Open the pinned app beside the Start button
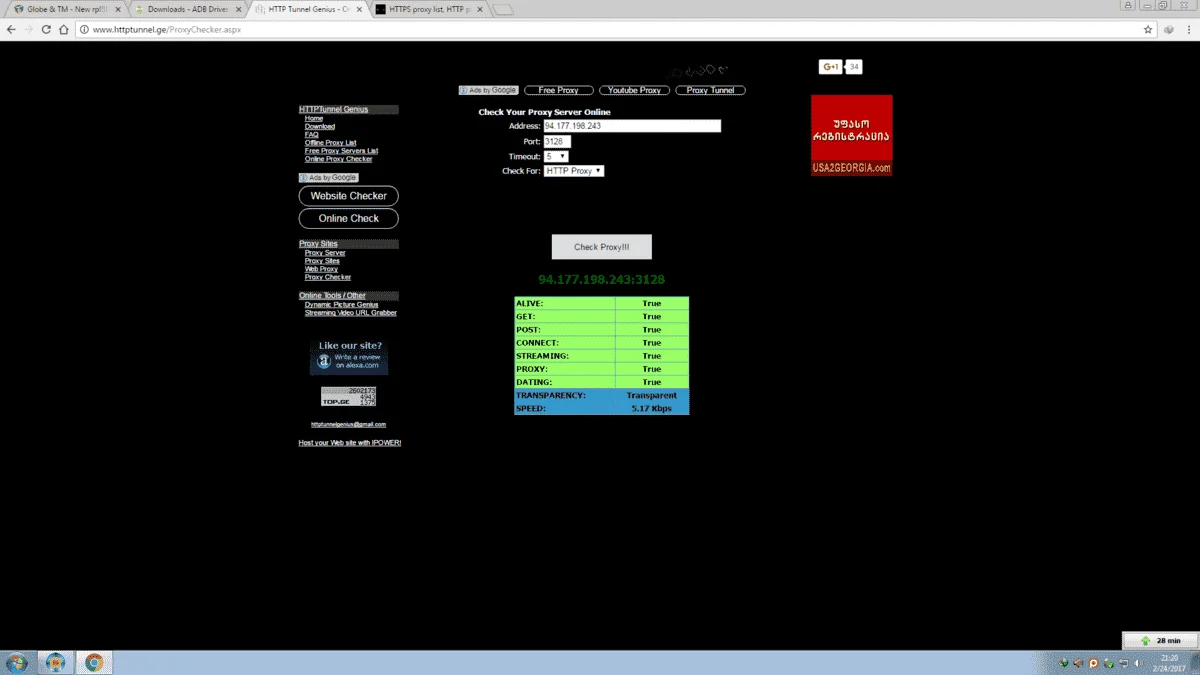 click(55, 662)
